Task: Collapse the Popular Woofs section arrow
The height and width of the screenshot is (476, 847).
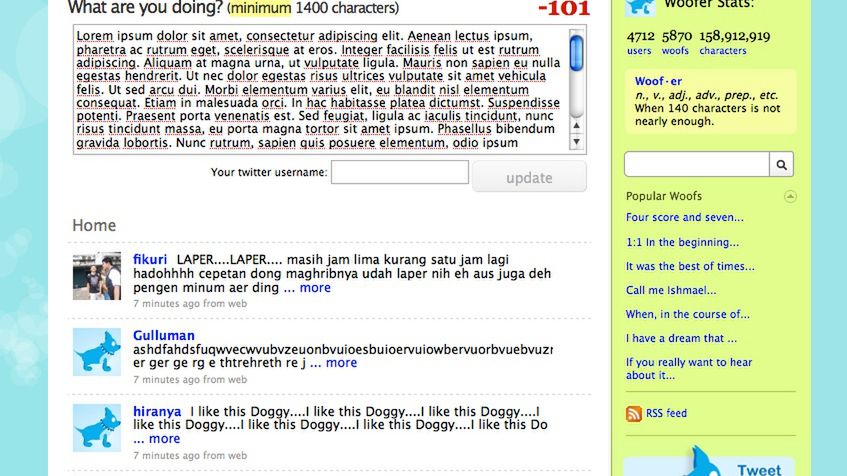Action: click(x=790, y=196)
